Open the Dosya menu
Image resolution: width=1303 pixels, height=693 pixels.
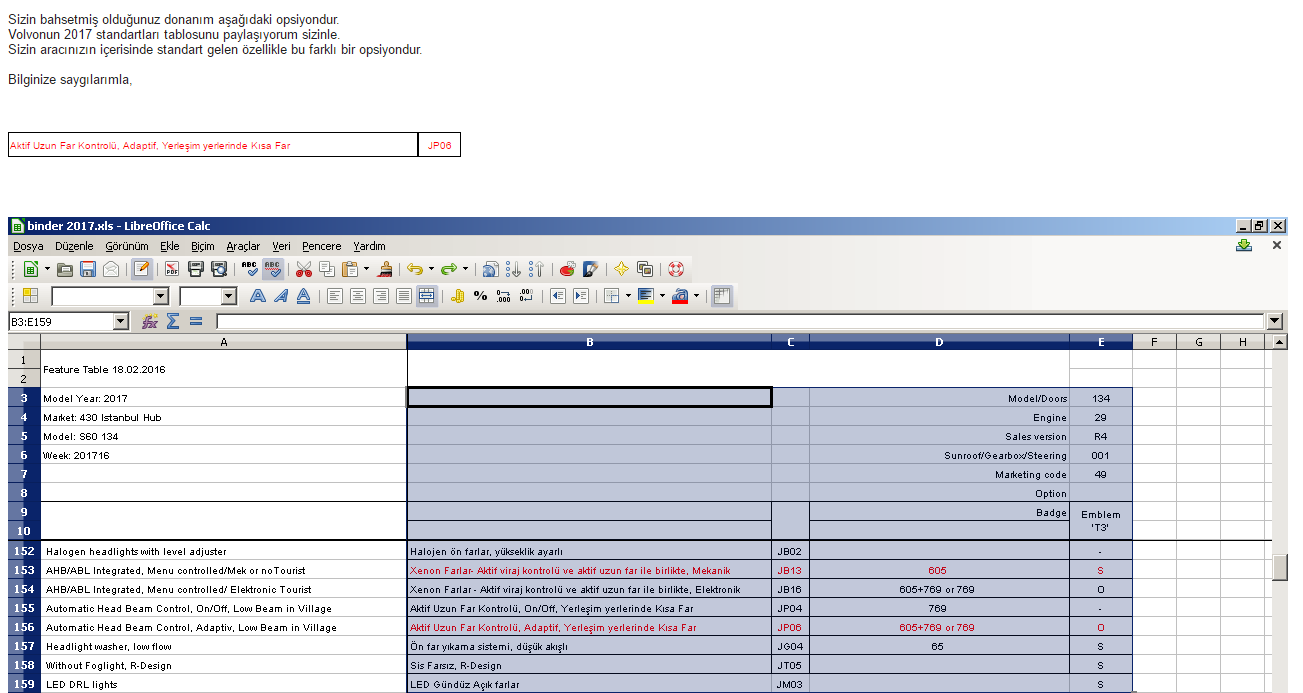(x=28, y=246)
